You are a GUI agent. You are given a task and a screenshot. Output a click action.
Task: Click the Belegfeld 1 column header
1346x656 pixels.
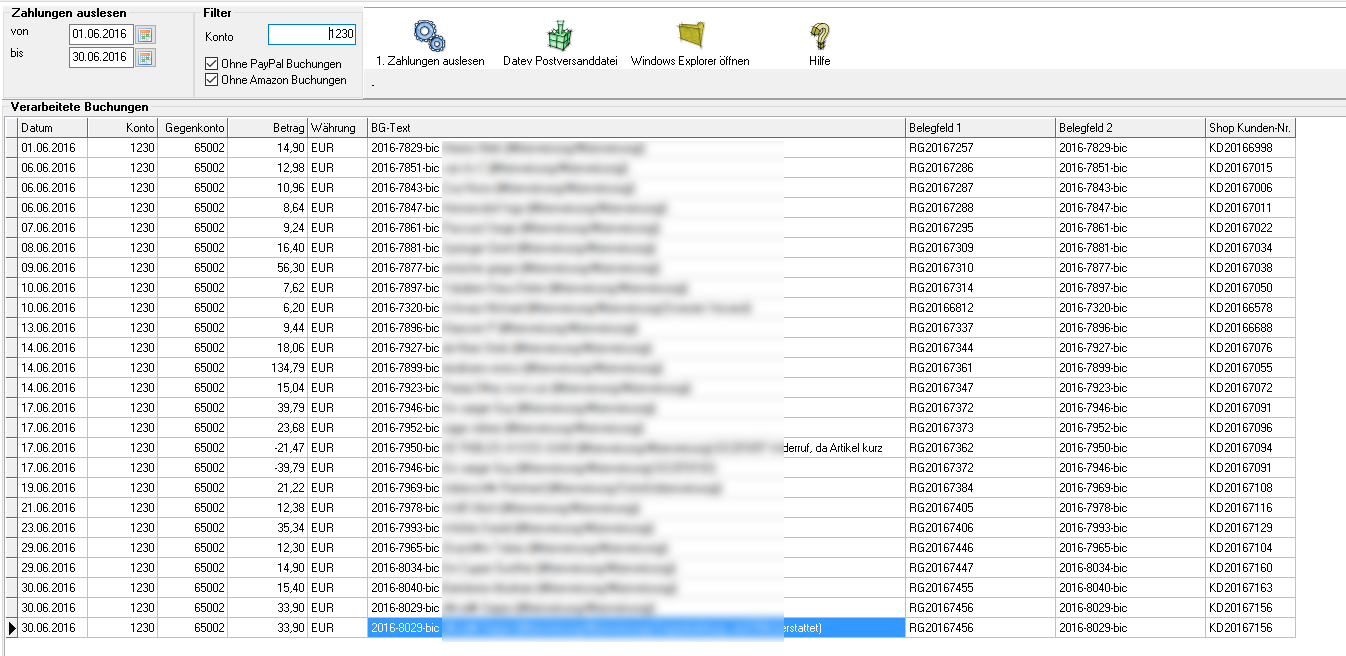pos(980,128)
